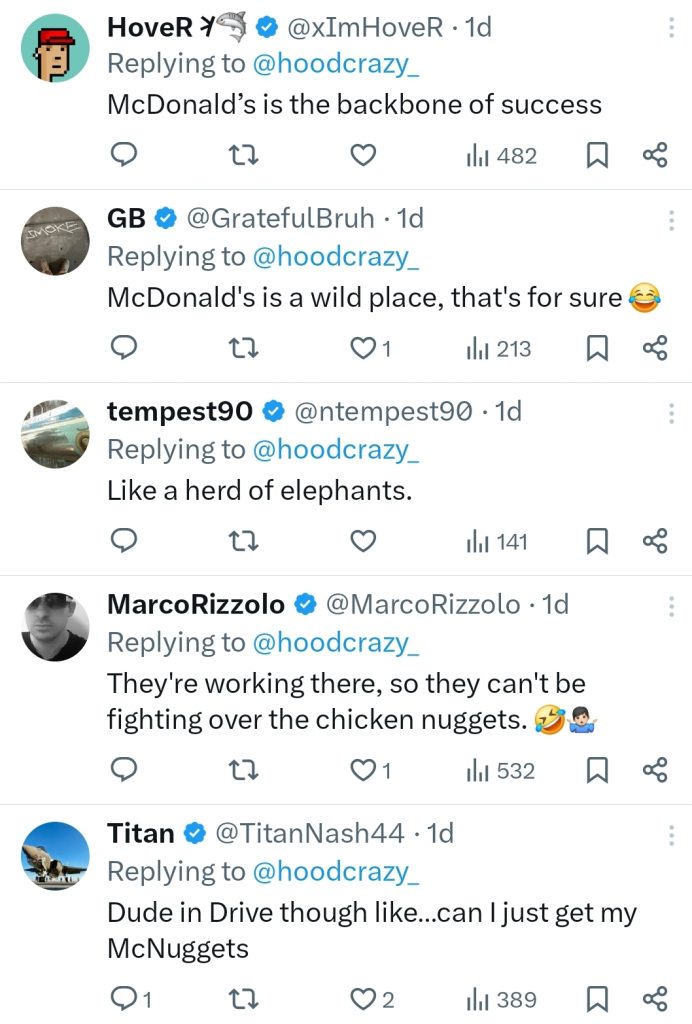Like MarcoRizzolo's chicken nuggets reply
Image resolution: width=692 pixels, height=1024 pixels.
pyautogui.click(x=364, y=771)
